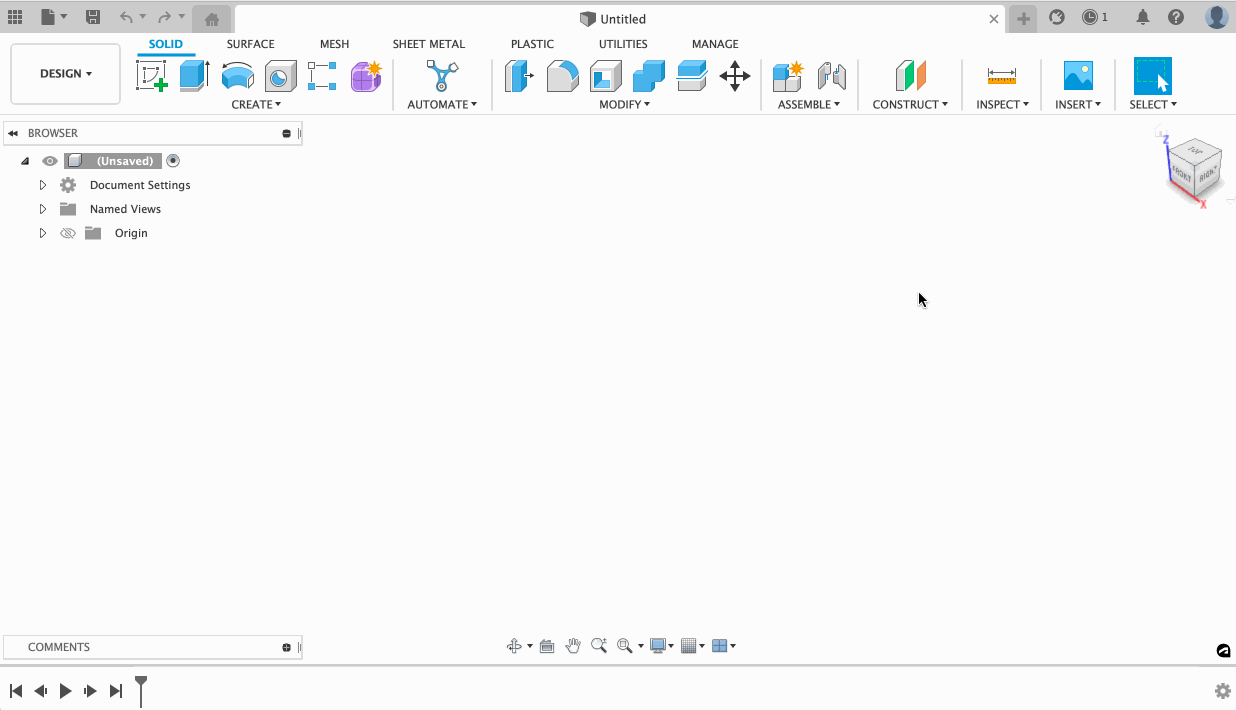The image size is (1236, 710).
Task: Click the Look At camera icon
Action: [x=547, y=646]
